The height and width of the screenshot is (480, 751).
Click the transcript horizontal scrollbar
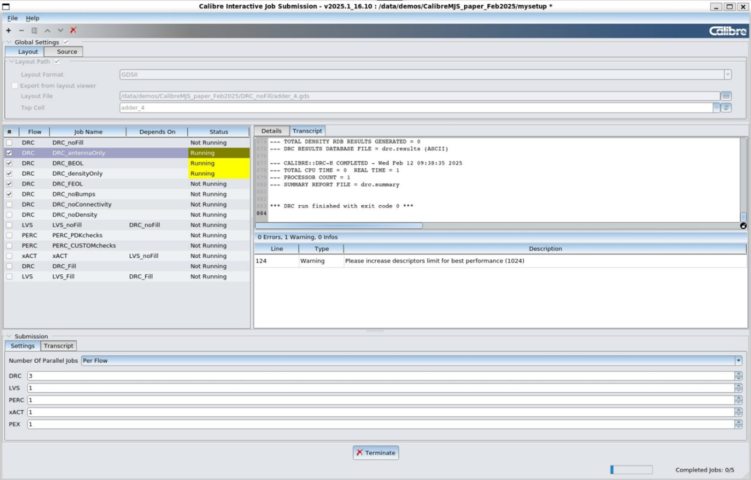point(339,226)
